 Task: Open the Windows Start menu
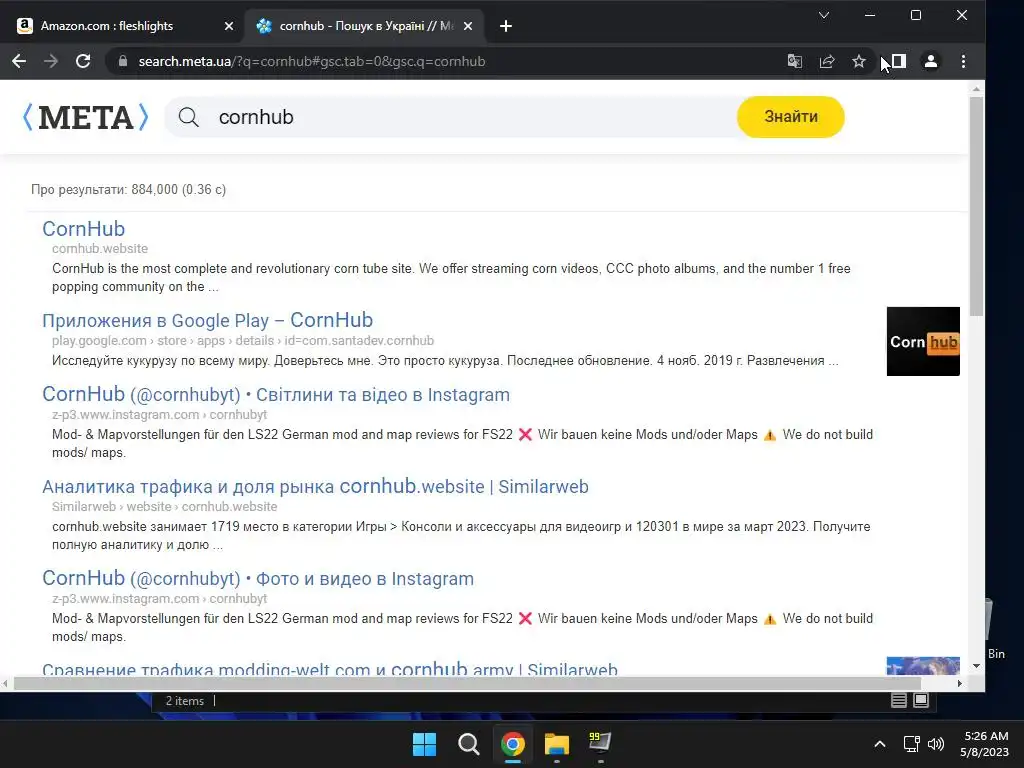click(424, 744)
